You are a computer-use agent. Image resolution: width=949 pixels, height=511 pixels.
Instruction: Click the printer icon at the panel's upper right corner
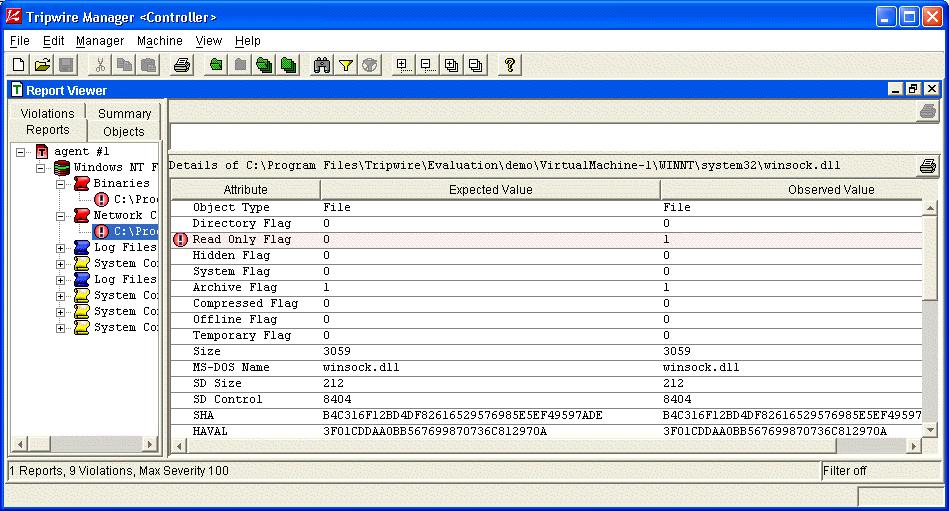pyautogui.click(x=927, y=111)
